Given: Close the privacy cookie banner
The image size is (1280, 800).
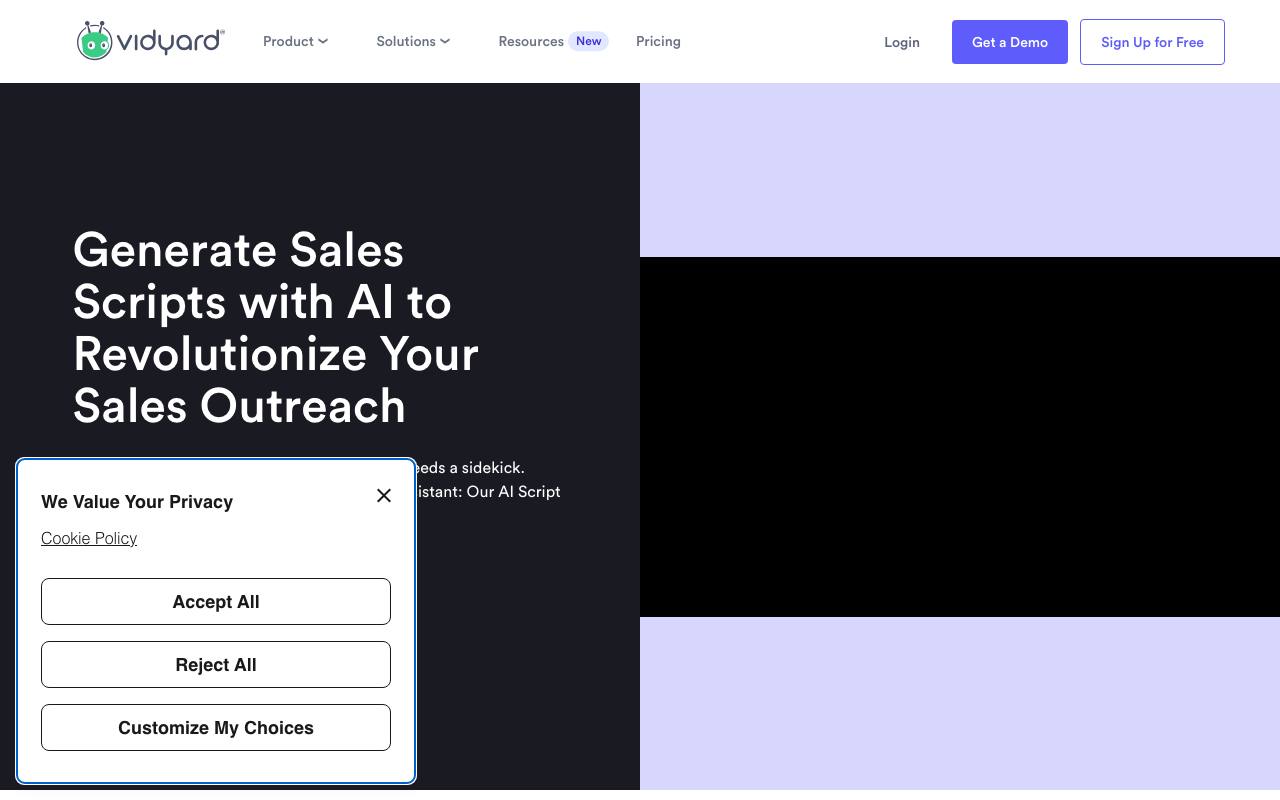Looking at the screenshot, I should 384,495.
